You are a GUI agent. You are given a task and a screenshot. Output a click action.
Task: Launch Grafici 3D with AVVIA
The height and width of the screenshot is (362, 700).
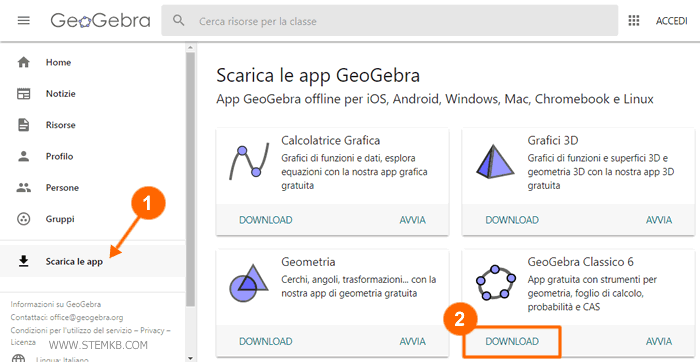tap(659, 220)
